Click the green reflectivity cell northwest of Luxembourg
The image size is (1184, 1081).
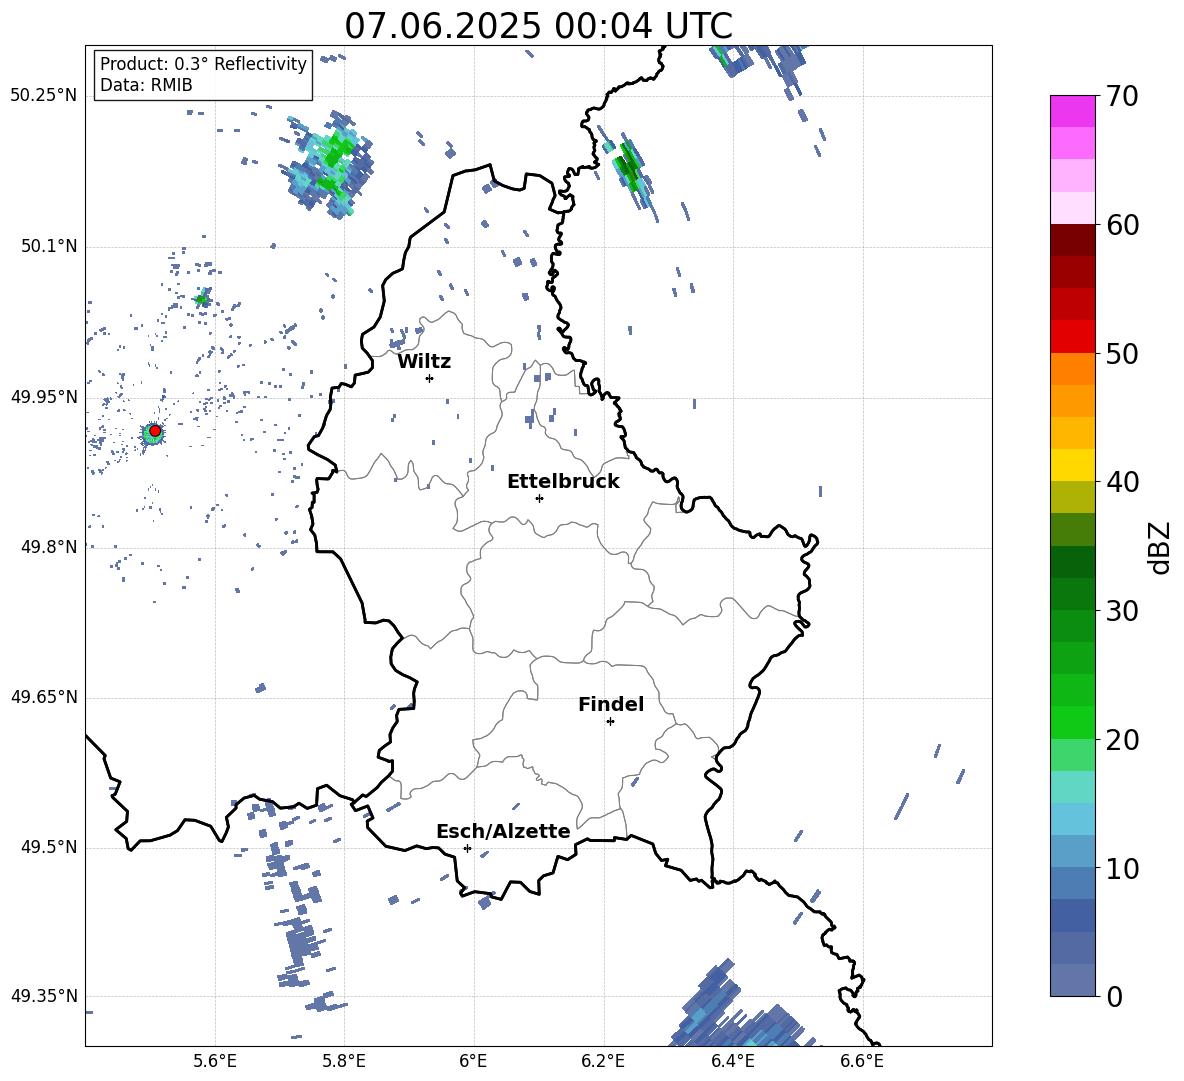coord(329,164)
